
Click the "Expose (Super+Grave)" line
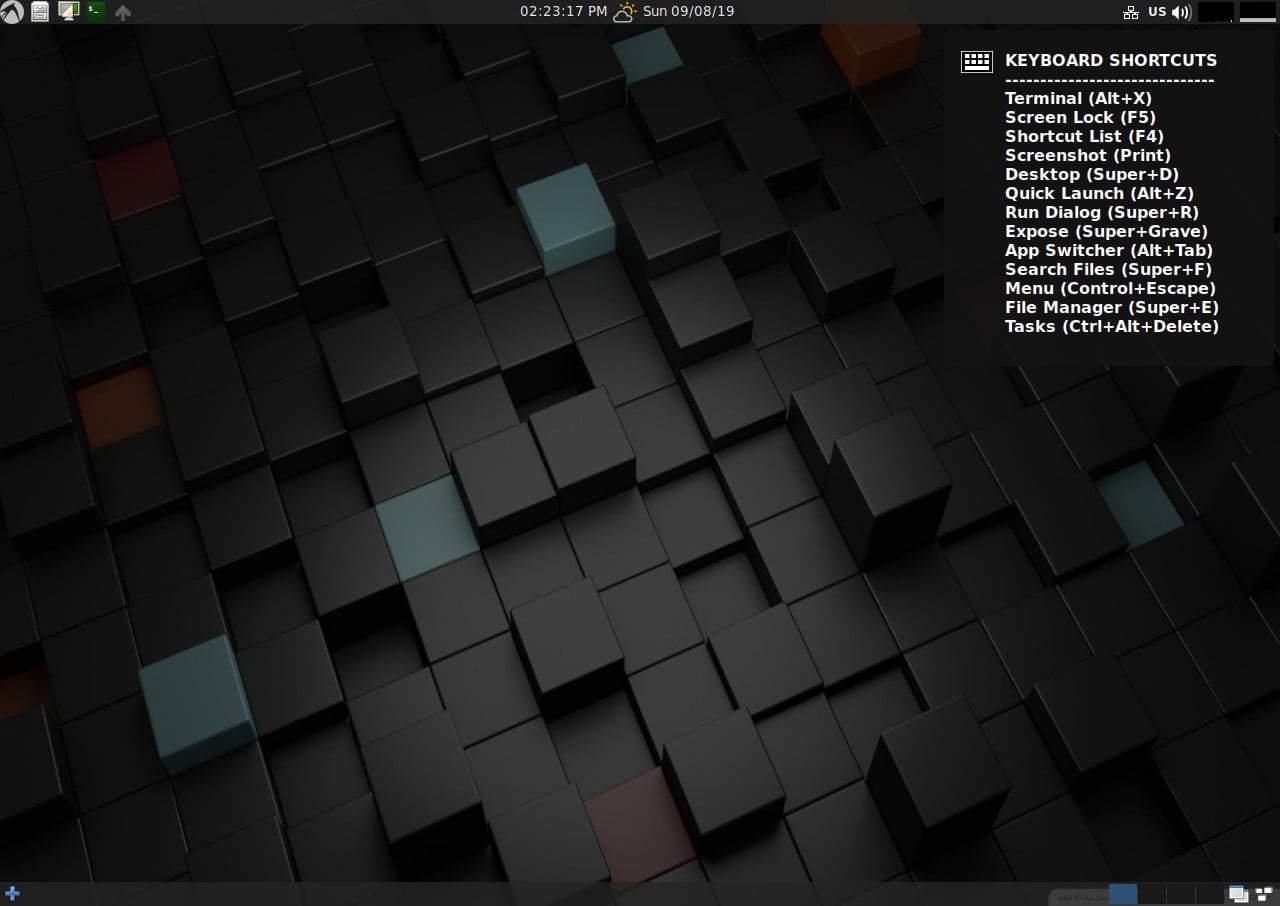pos(1106,231)
